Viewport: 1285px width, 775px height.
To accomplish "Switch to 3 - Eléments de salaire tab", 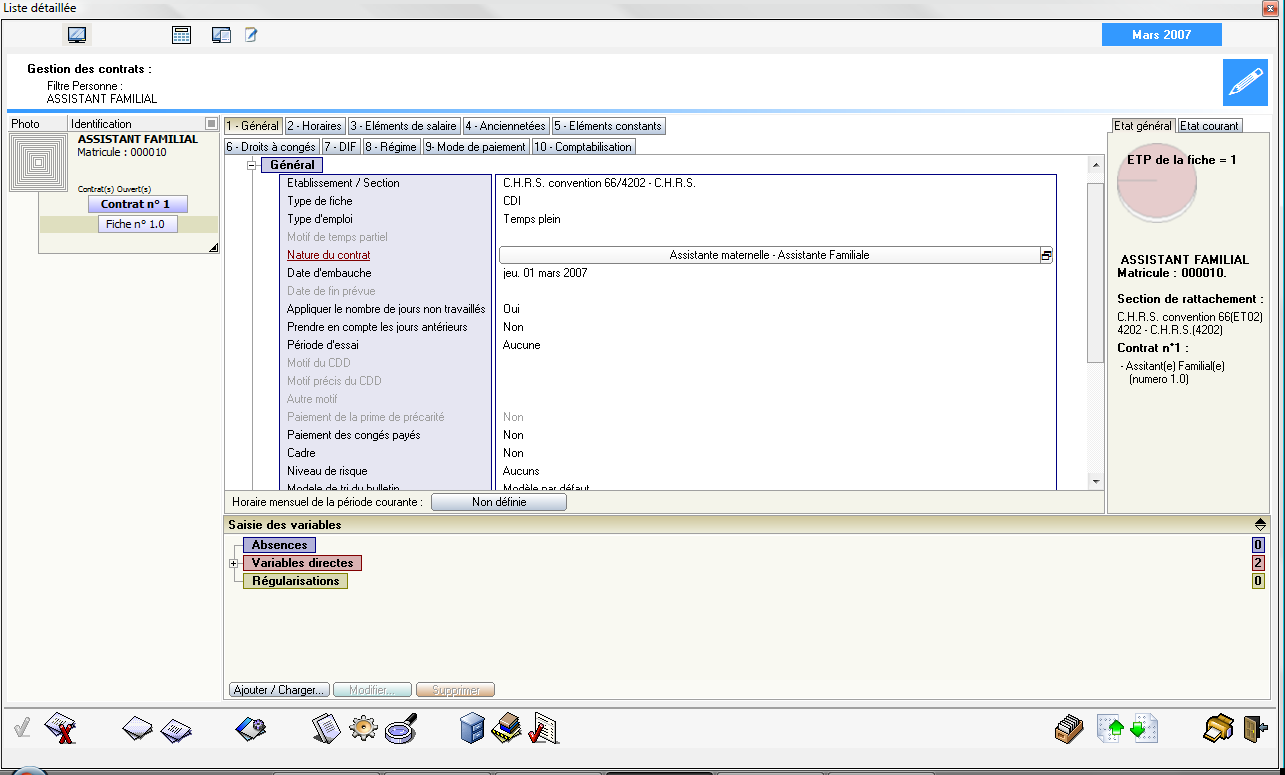I will point(404,126).
